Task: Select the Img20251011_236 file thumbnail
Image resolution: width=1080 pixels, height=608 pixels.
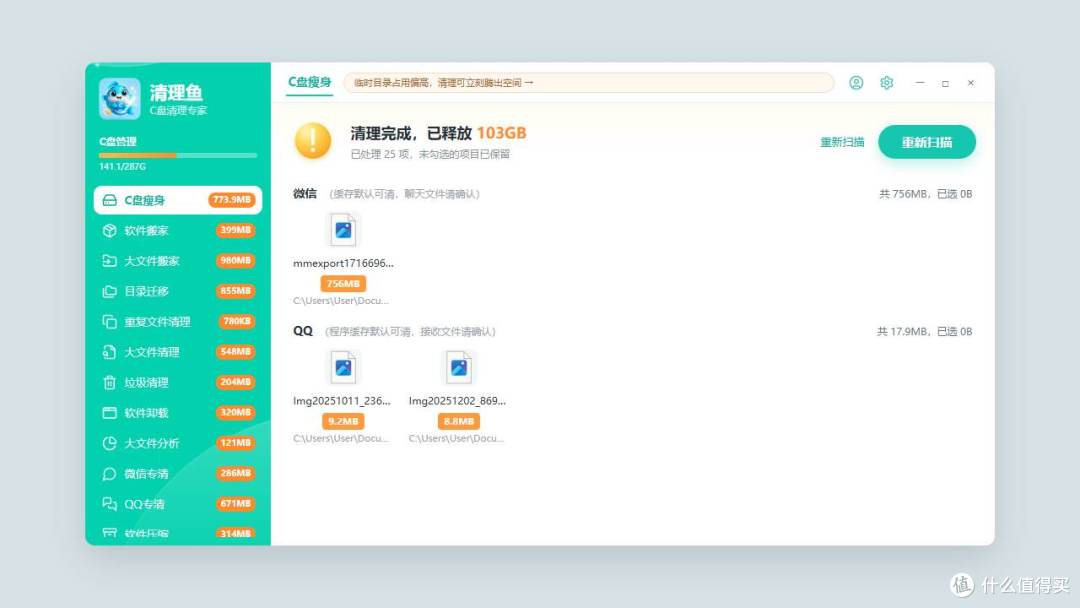Action: click(x=343, y=368)
